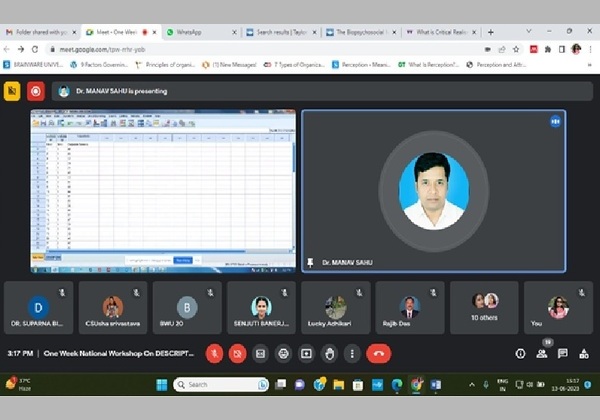The image size is (600, 420).
Task: Select the shared SPSS presentation thumbnail
Action: [163, 191]
